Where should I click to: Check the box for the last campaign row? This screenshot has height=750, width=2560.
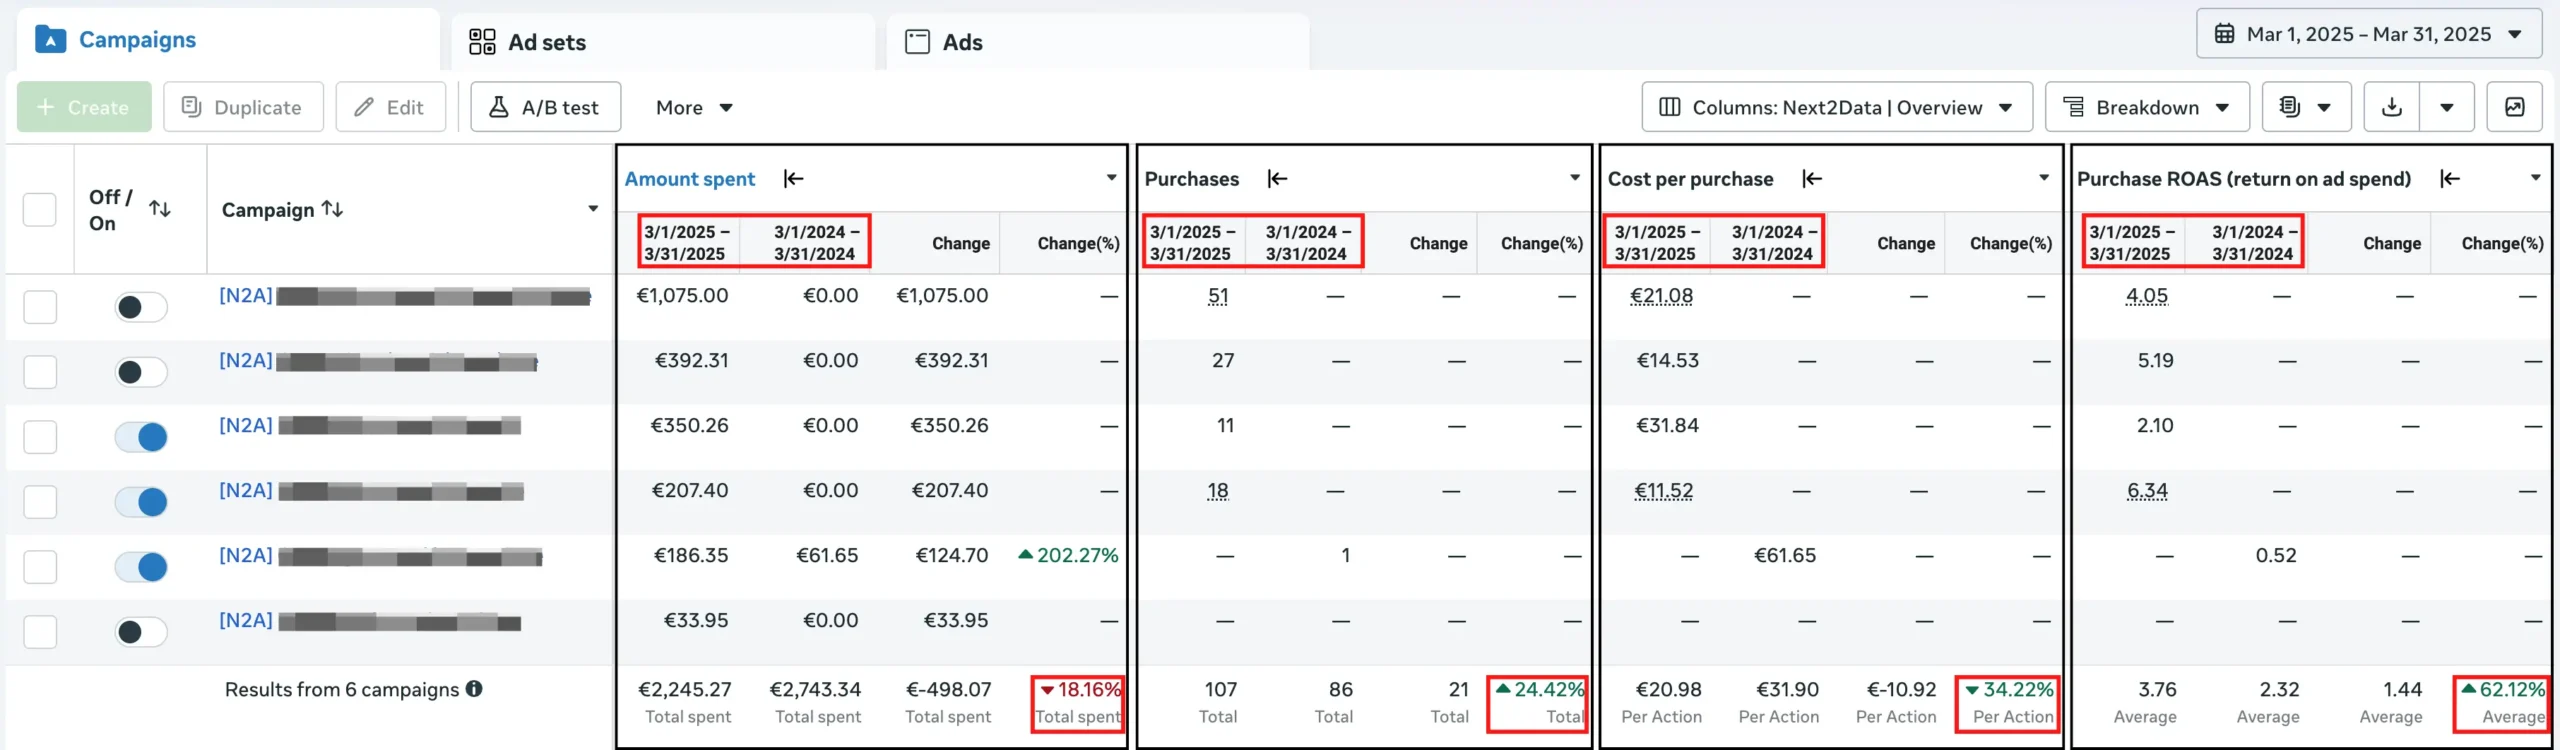[40, 632]
